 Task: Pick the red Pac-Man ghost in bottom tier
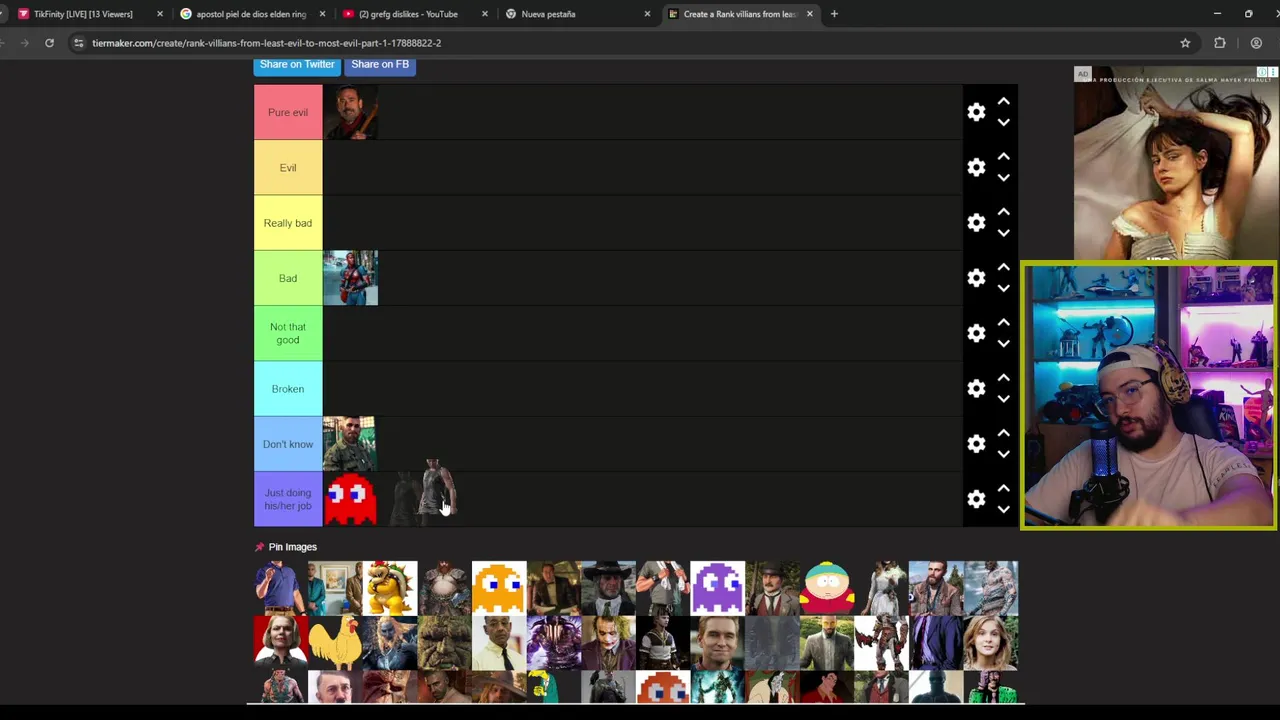(350, 499)
